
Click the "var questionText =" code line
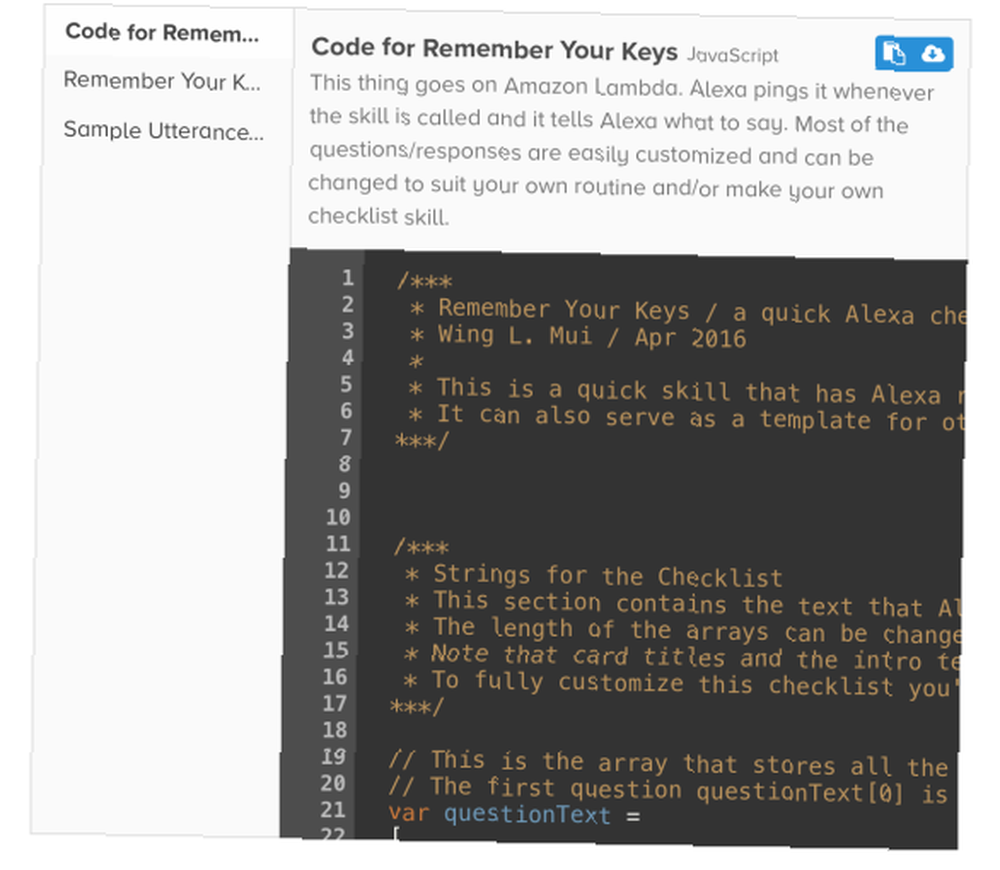[x=514, y=814]
